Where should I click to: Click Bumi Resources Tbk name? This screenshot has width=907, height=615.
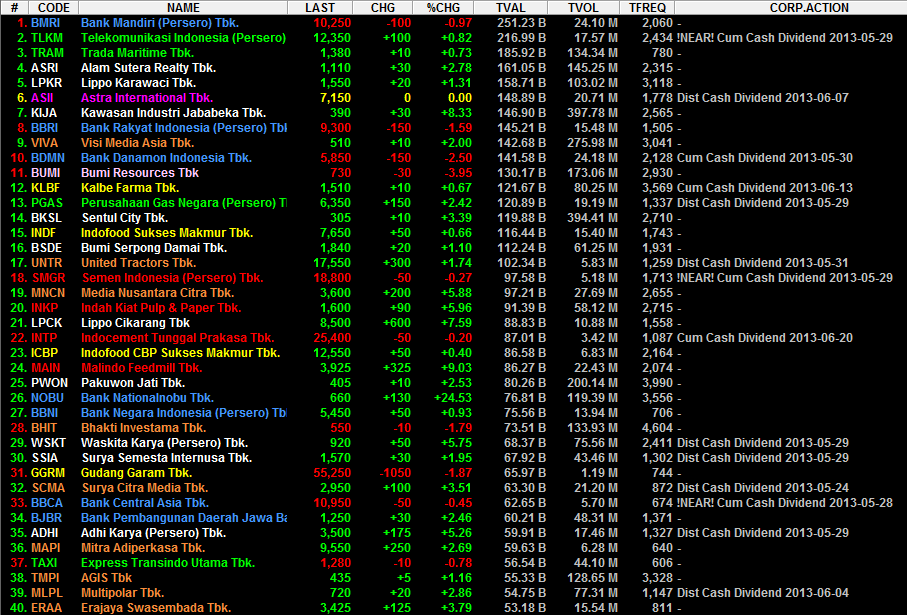[x=139, y=174]
